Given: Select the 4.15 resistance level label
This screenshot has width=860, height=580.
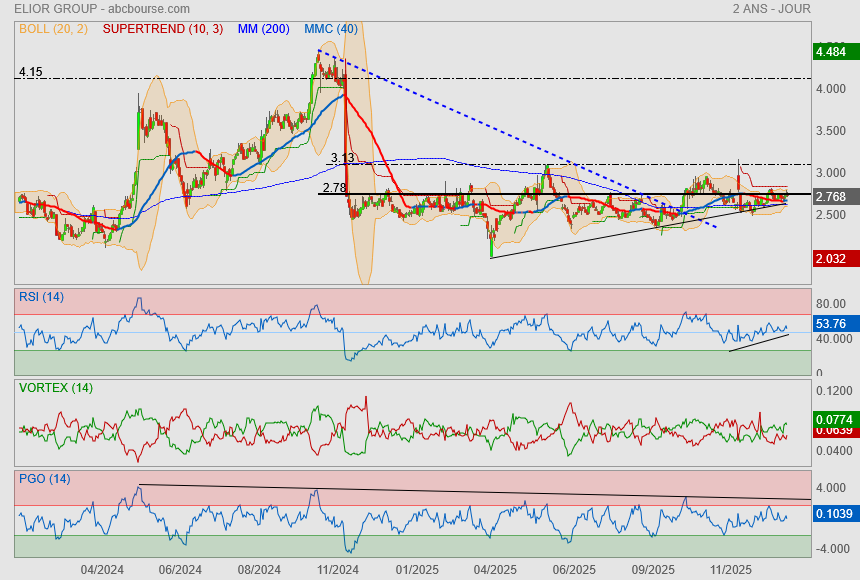Looking at the screenshot, I should [30, 72].
